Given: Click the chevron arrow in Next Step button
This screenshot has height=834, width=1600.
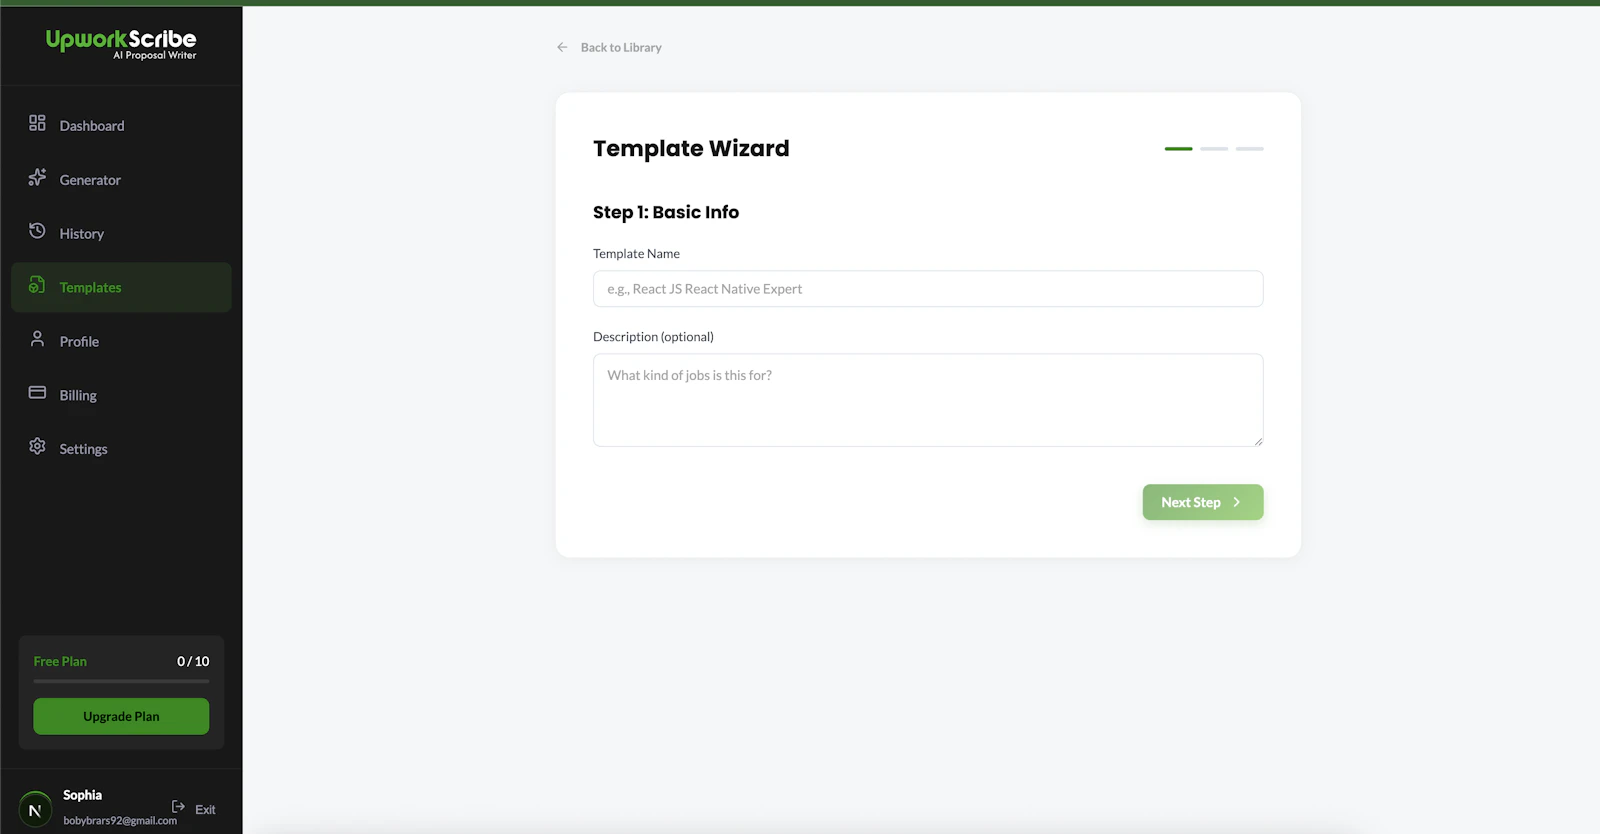Looking at the screenshot, I should pyautogui.click(x=1237, y=502).
